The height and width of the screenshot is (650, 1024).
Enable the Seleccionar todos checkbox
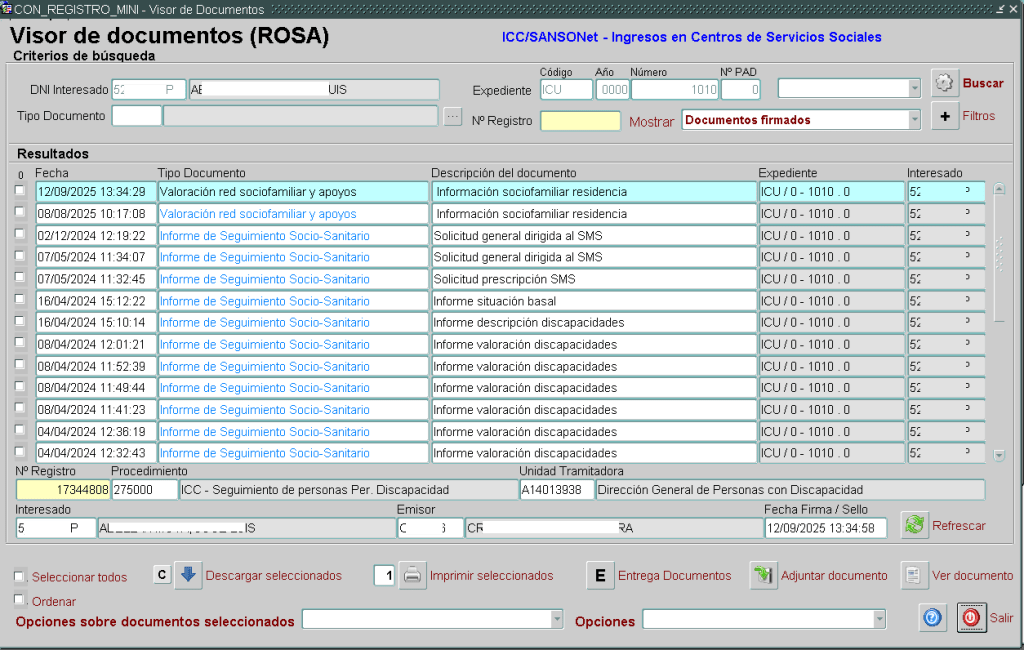point(20,577)
